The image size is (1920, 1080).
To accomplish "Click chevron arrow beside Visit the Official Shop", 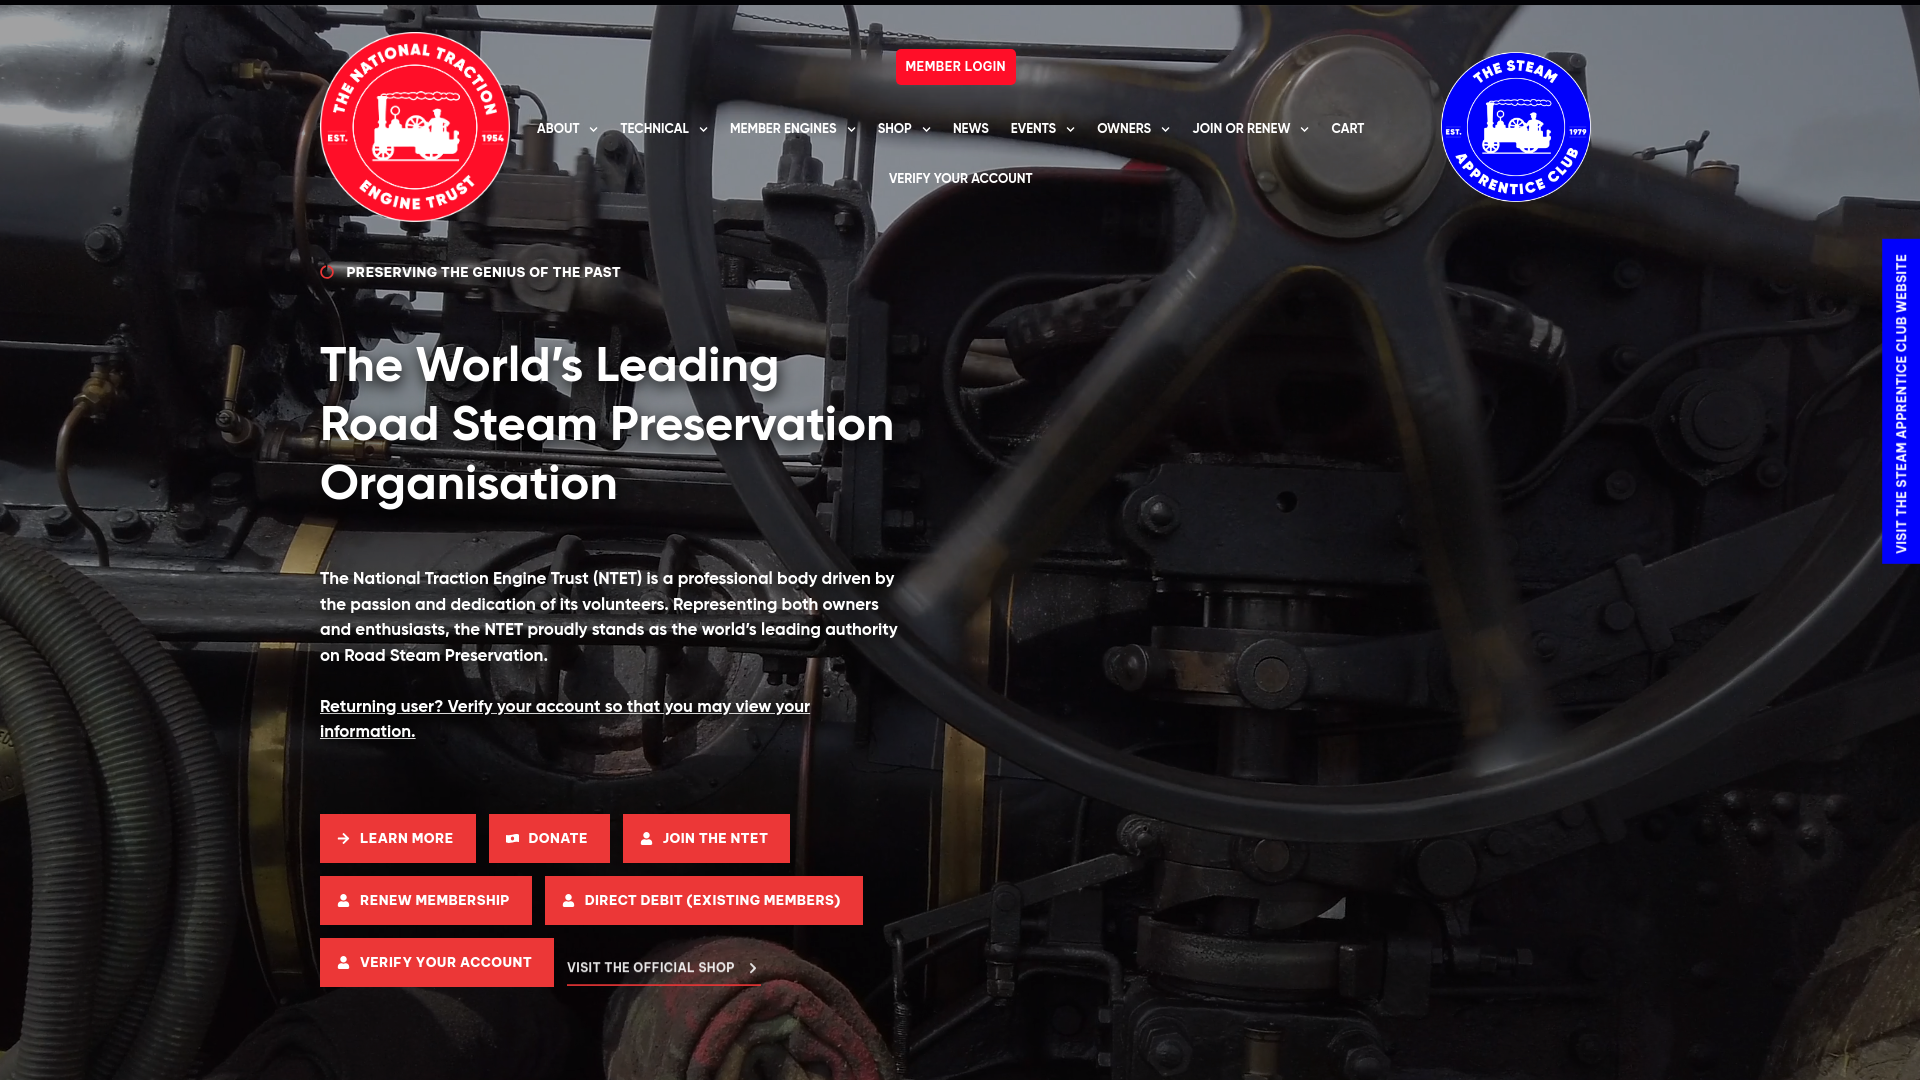I will [x=753, y=968].
